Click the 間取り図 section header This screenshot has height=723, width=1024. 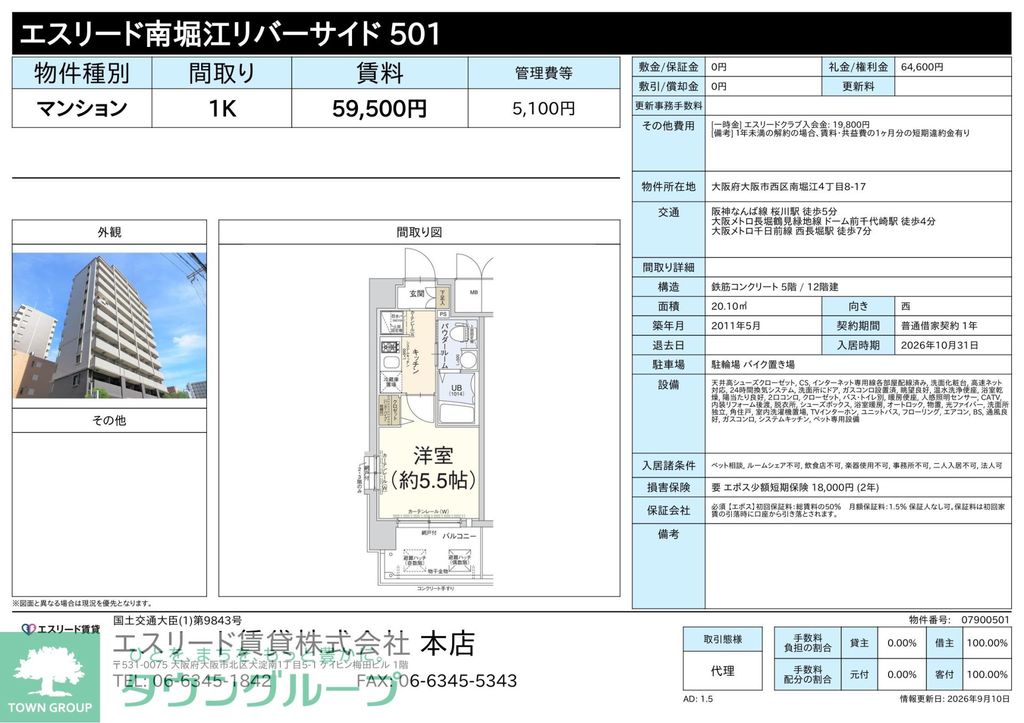point(419,233)
